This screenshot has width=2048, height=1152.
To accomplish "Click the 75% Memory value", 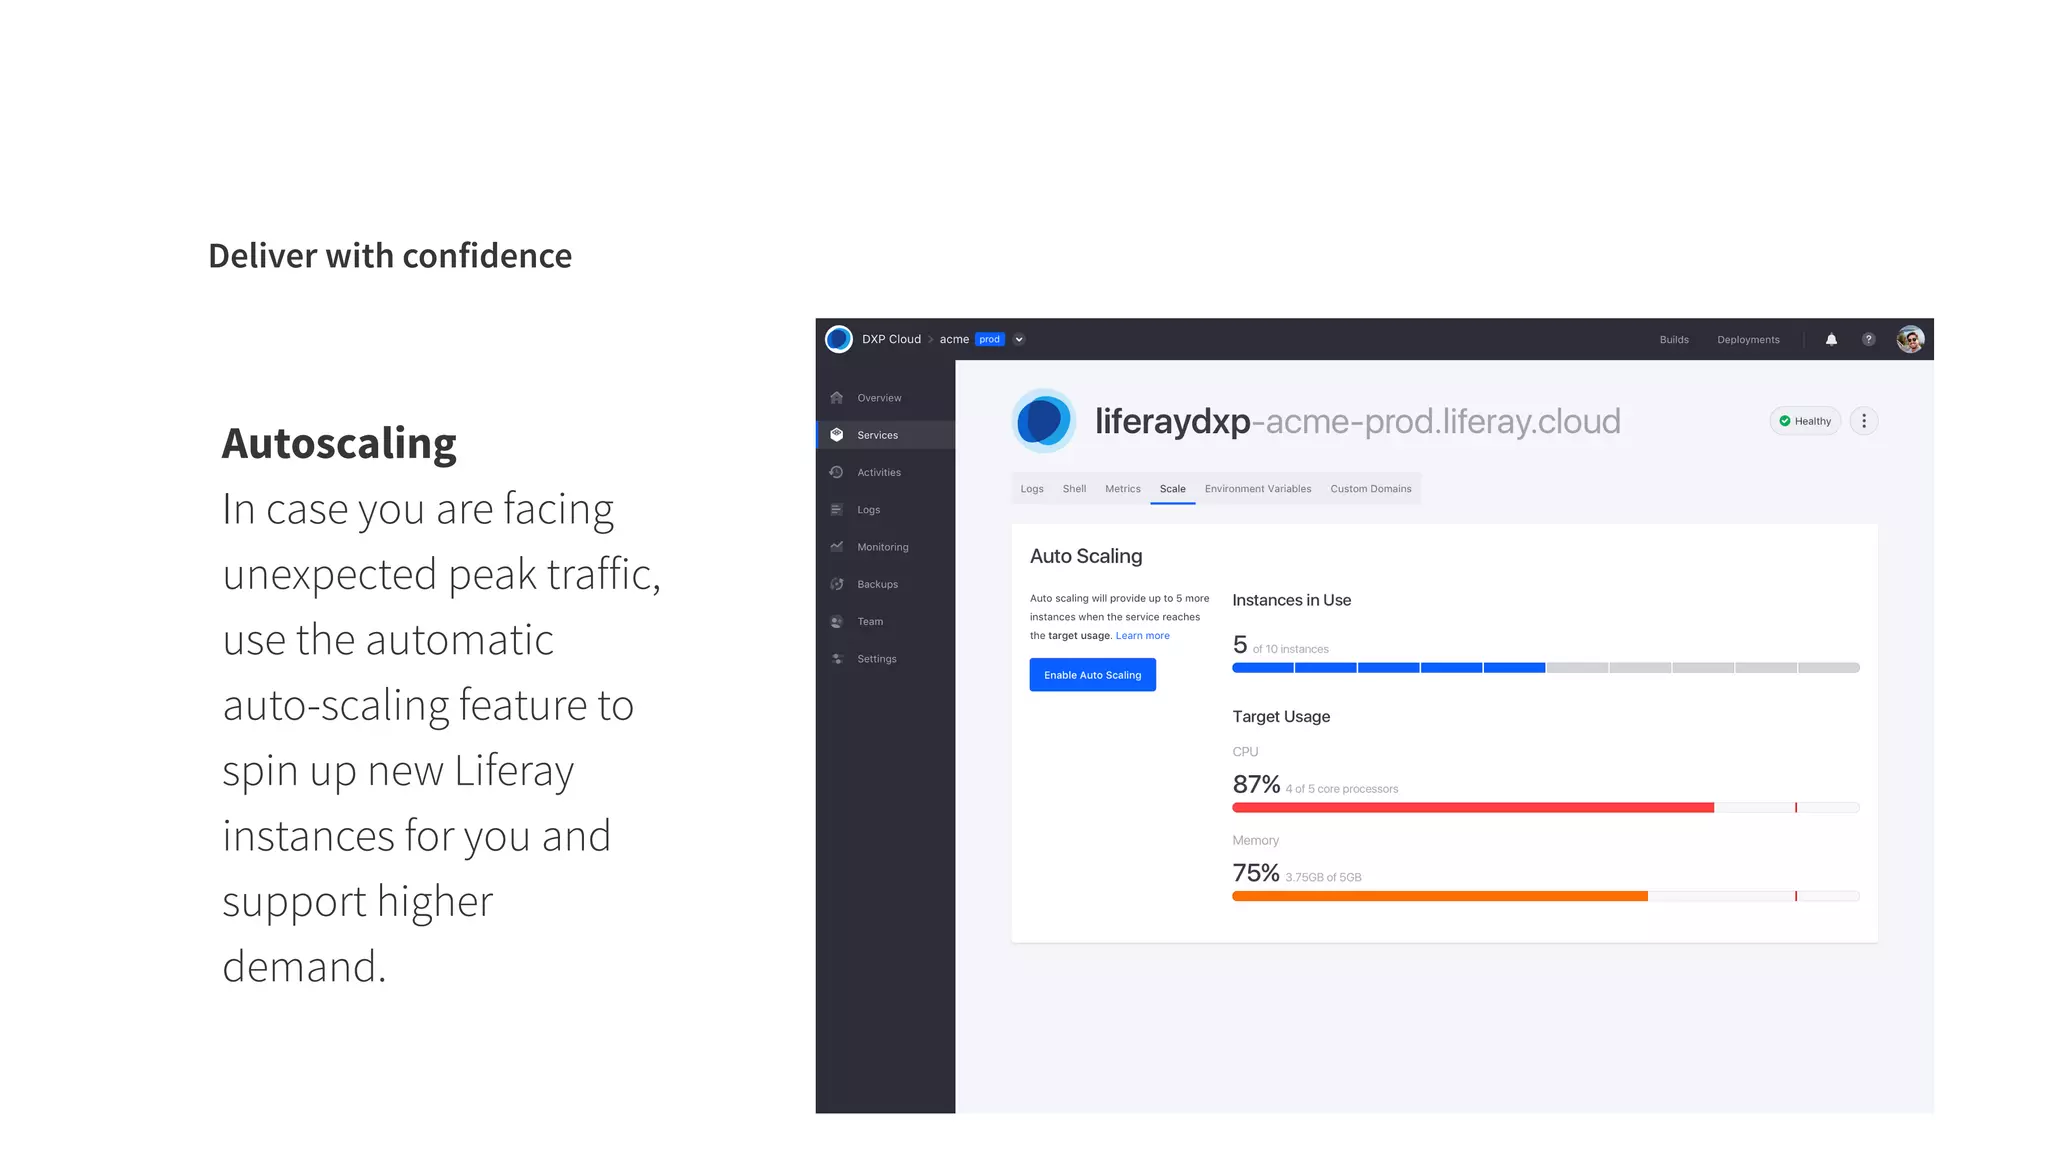I will (x=1256, y=873).
